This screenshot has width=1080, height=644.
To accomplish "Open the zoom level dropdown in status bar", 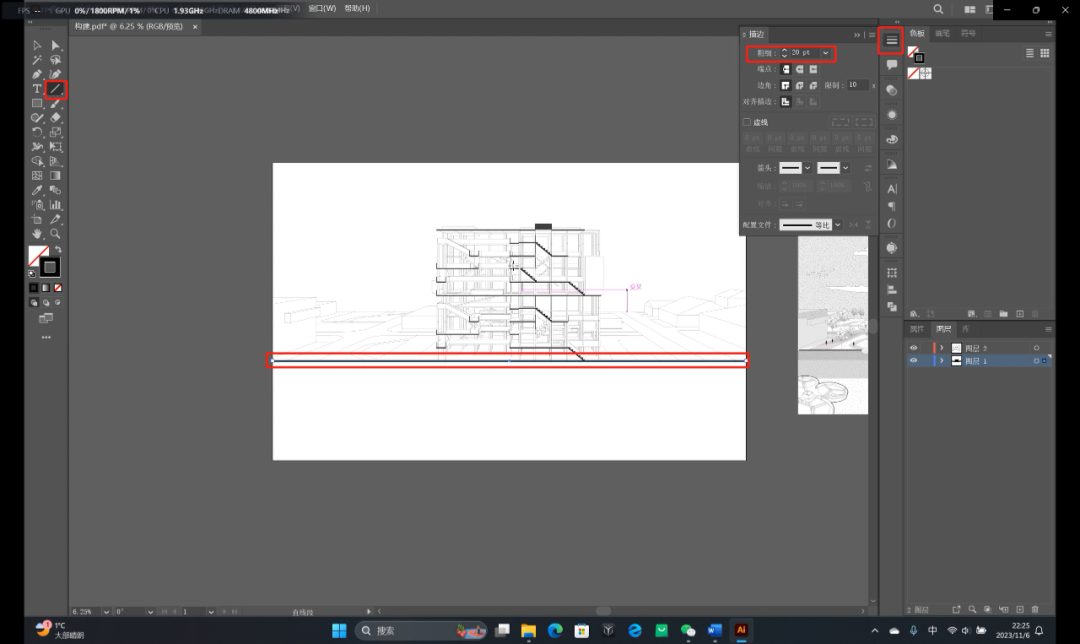I will (106, 612).
